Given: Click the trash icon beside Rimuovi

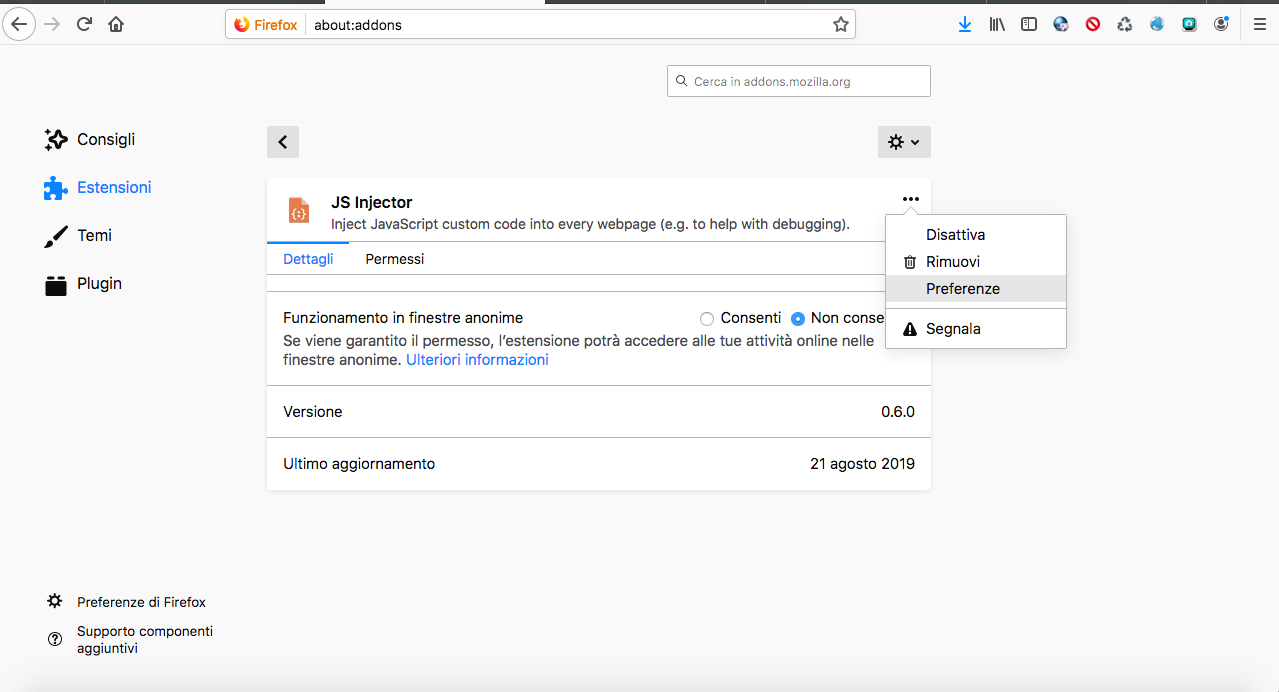Looking at the screenshot, I should (910, 262).
